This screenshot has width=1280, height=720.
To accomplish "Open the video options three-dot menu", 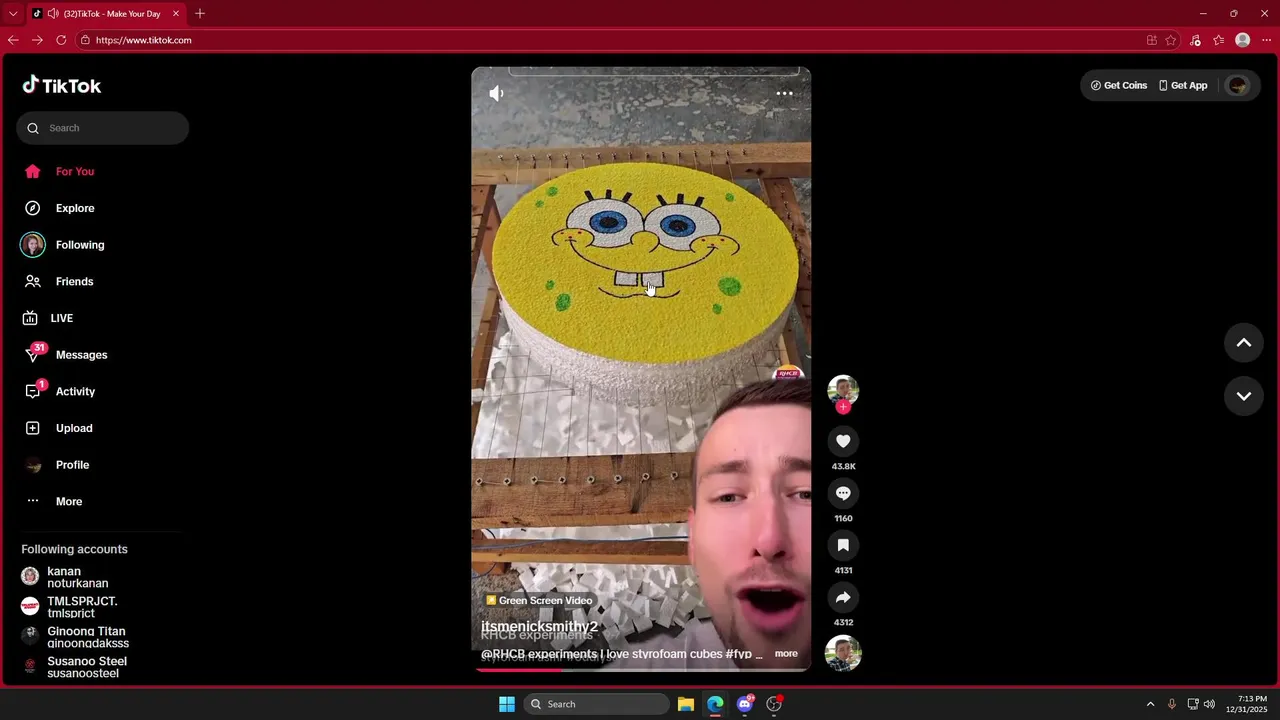I will point(785,93).
